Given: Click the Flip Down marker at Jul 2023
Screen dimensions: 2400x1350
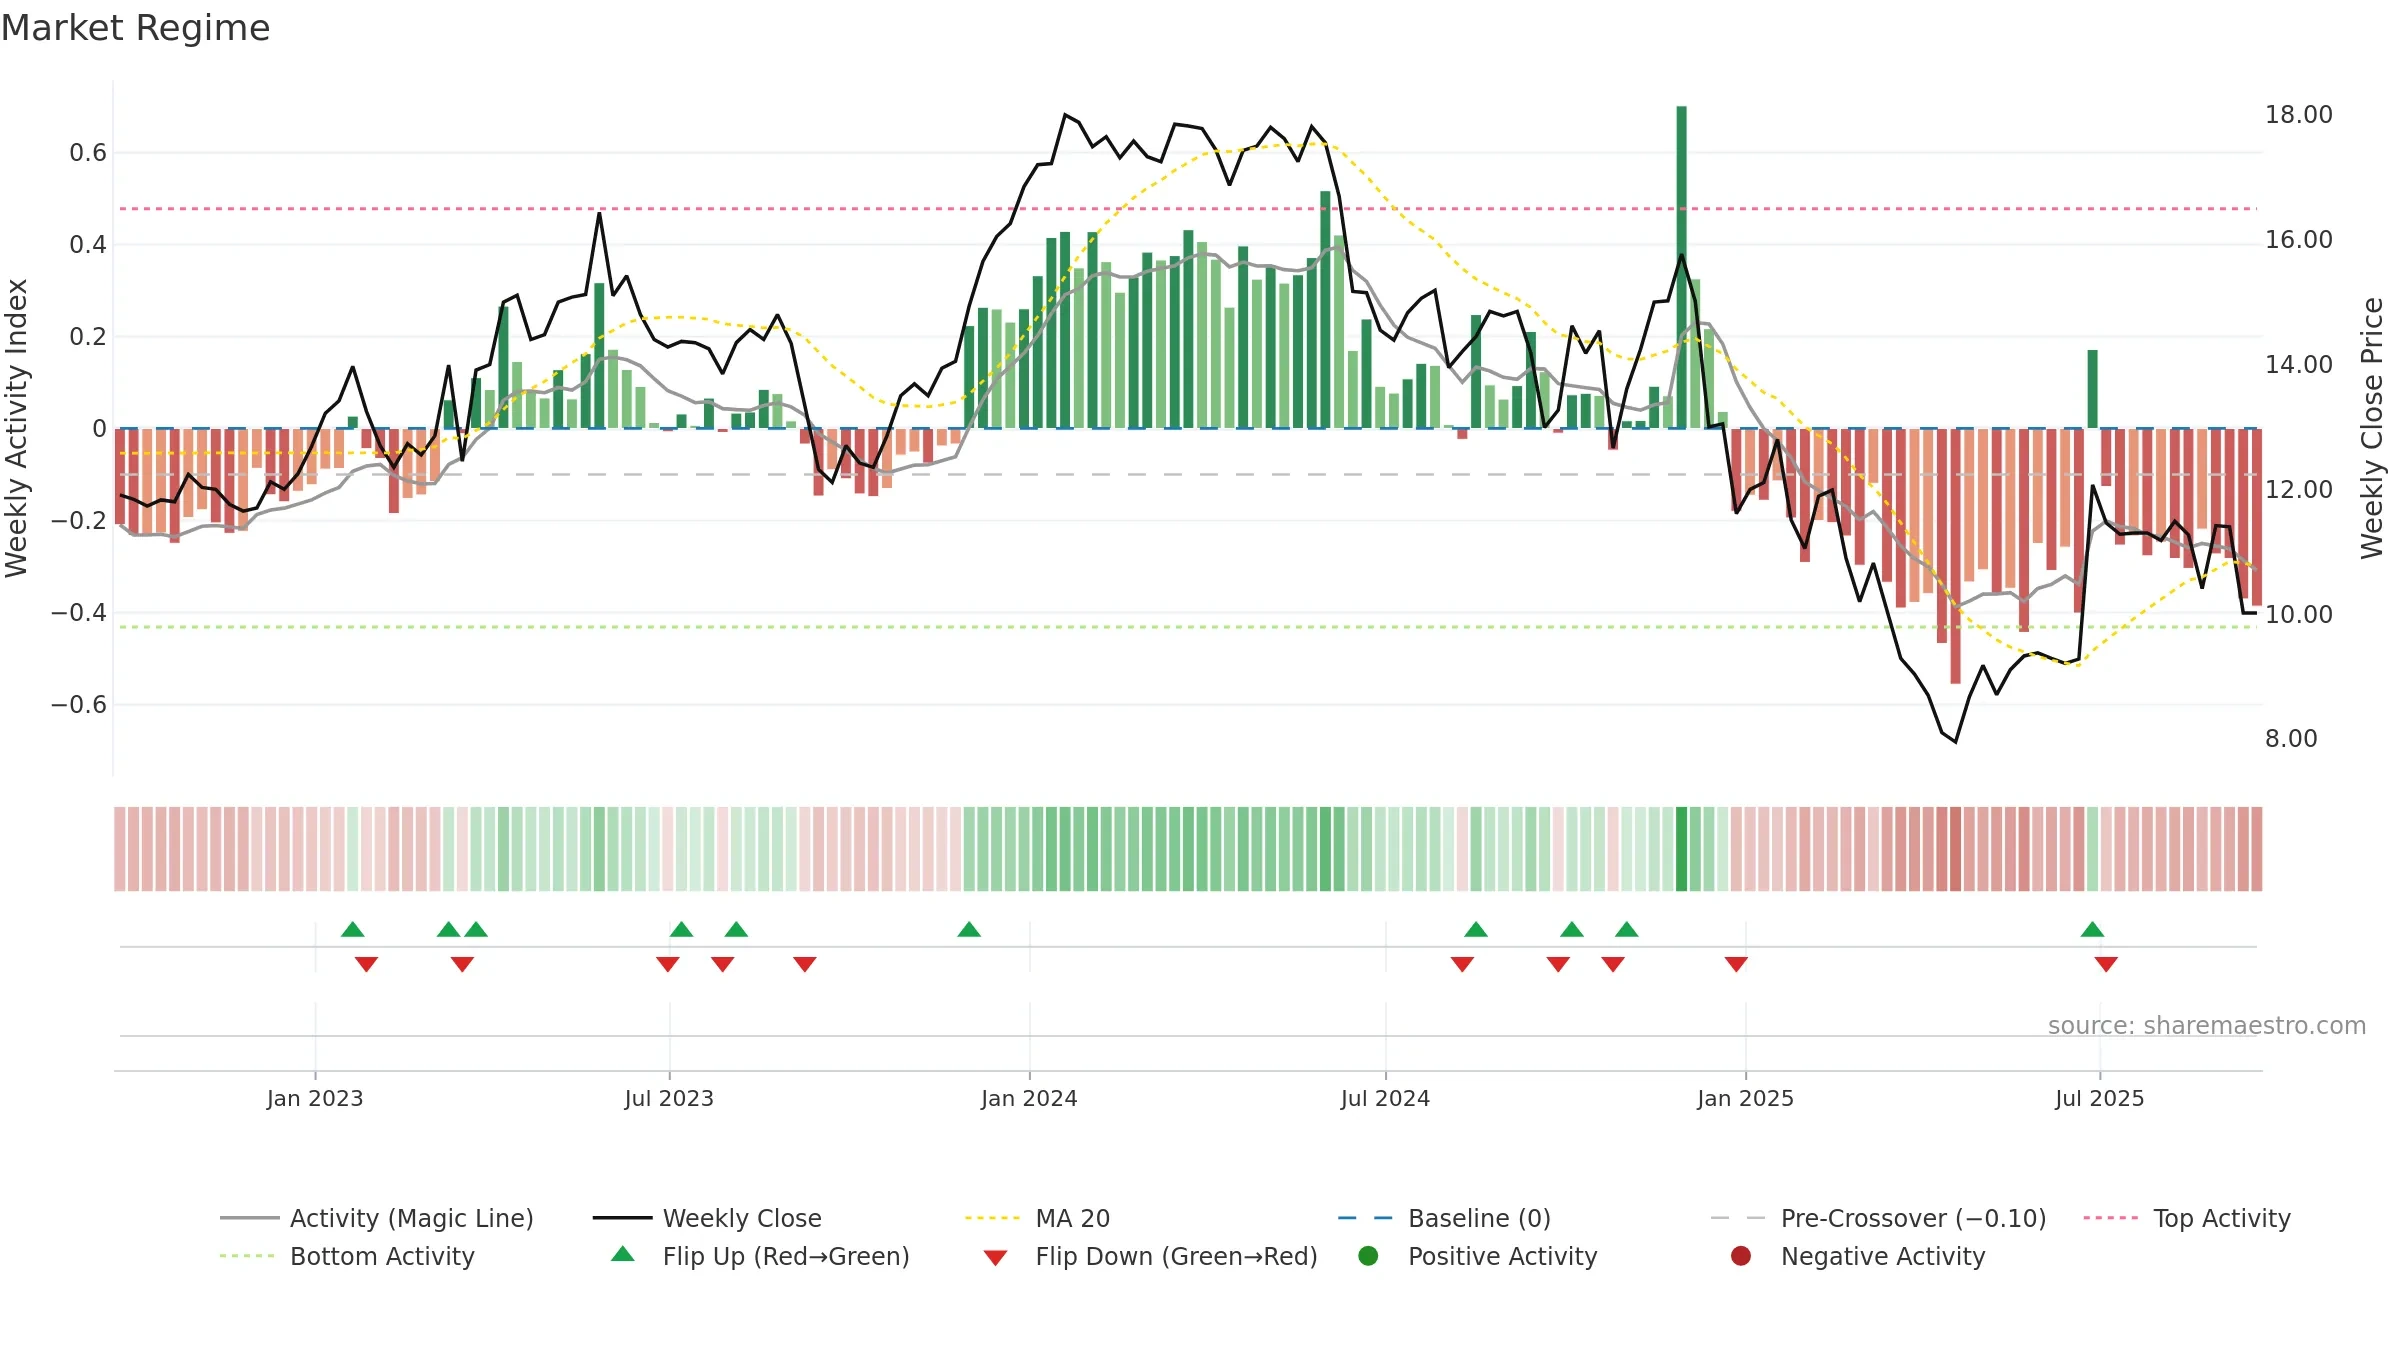Looking at the screenshot, I should click(x=668, y=964).
